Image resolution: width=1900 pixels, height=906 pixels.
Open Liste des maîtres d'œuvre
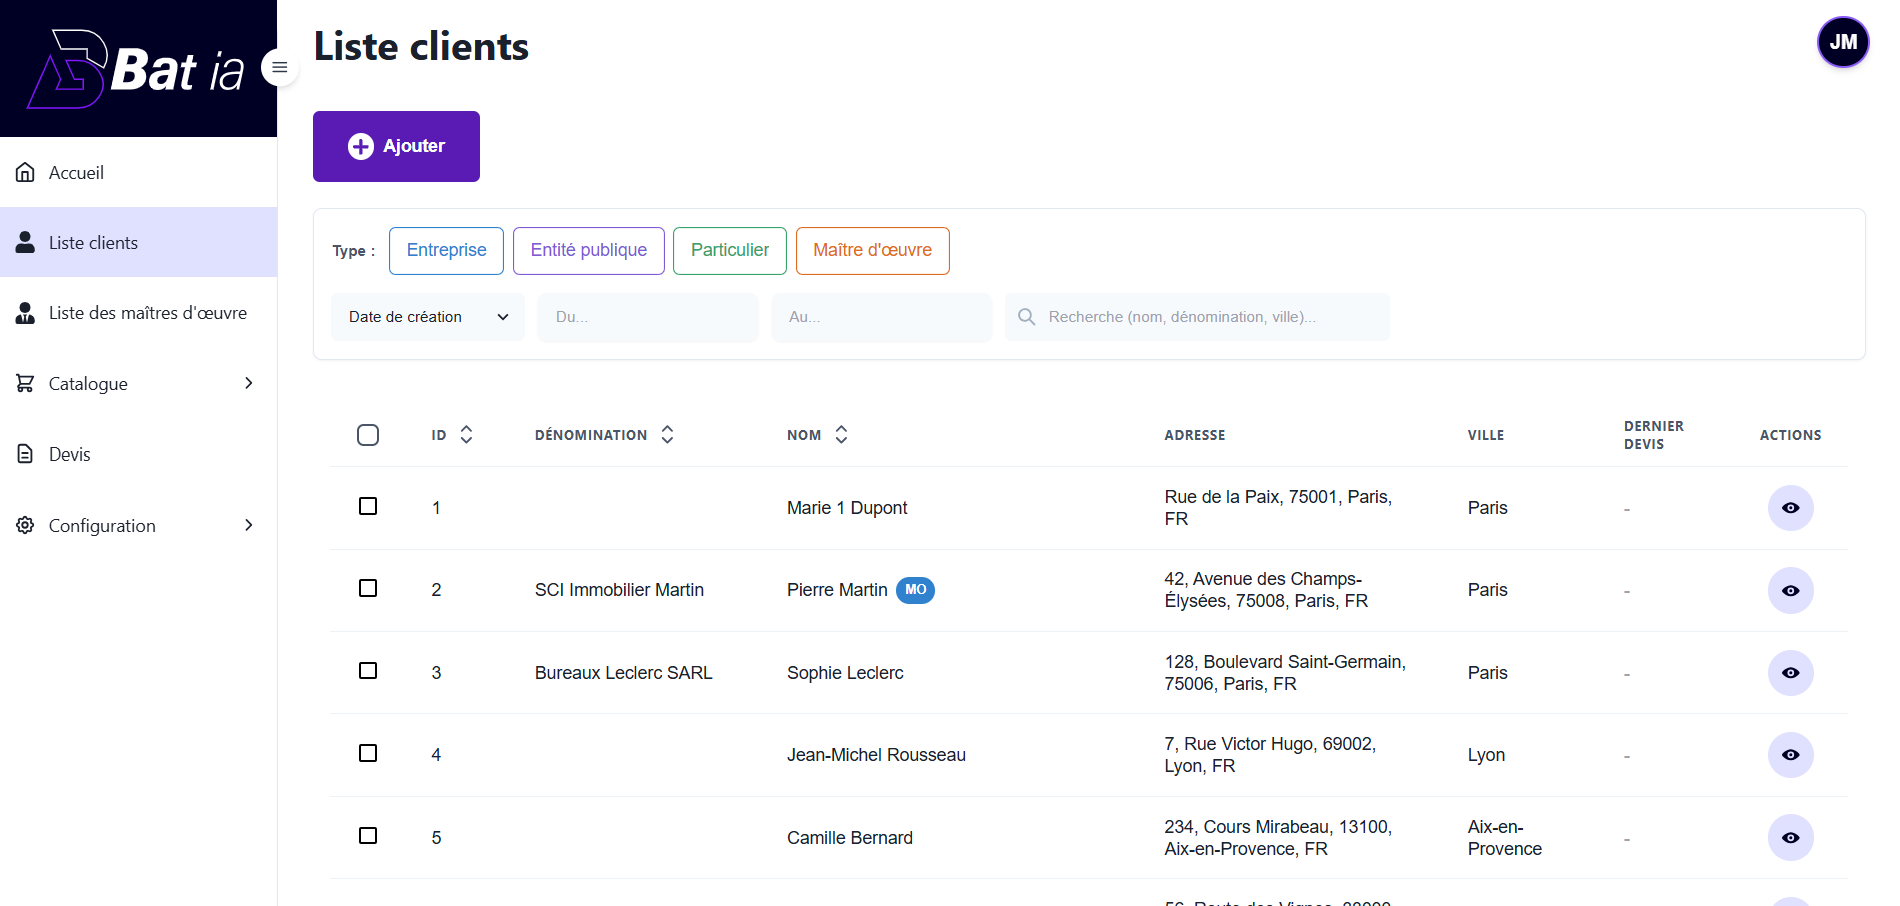(147, 313)
